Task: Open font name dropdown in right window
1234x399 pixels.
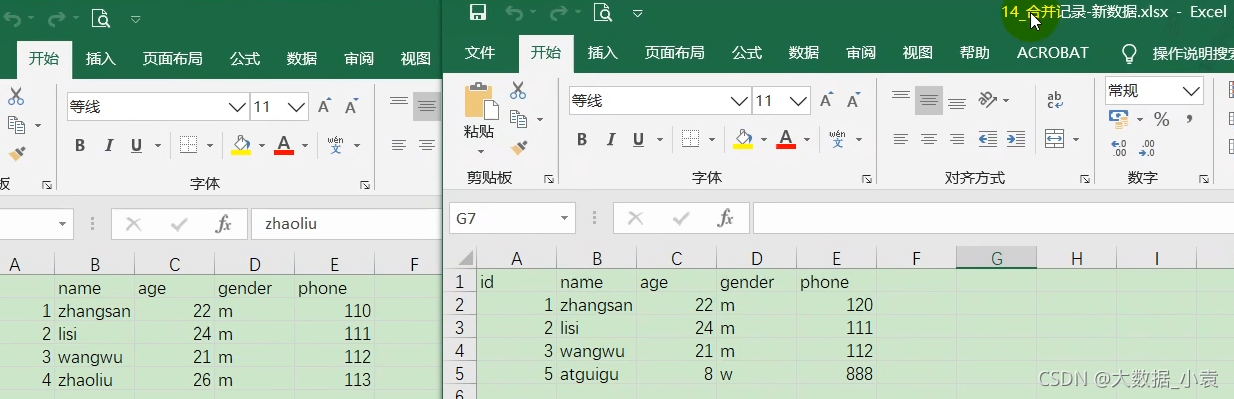Action: (x=740, y=100)
